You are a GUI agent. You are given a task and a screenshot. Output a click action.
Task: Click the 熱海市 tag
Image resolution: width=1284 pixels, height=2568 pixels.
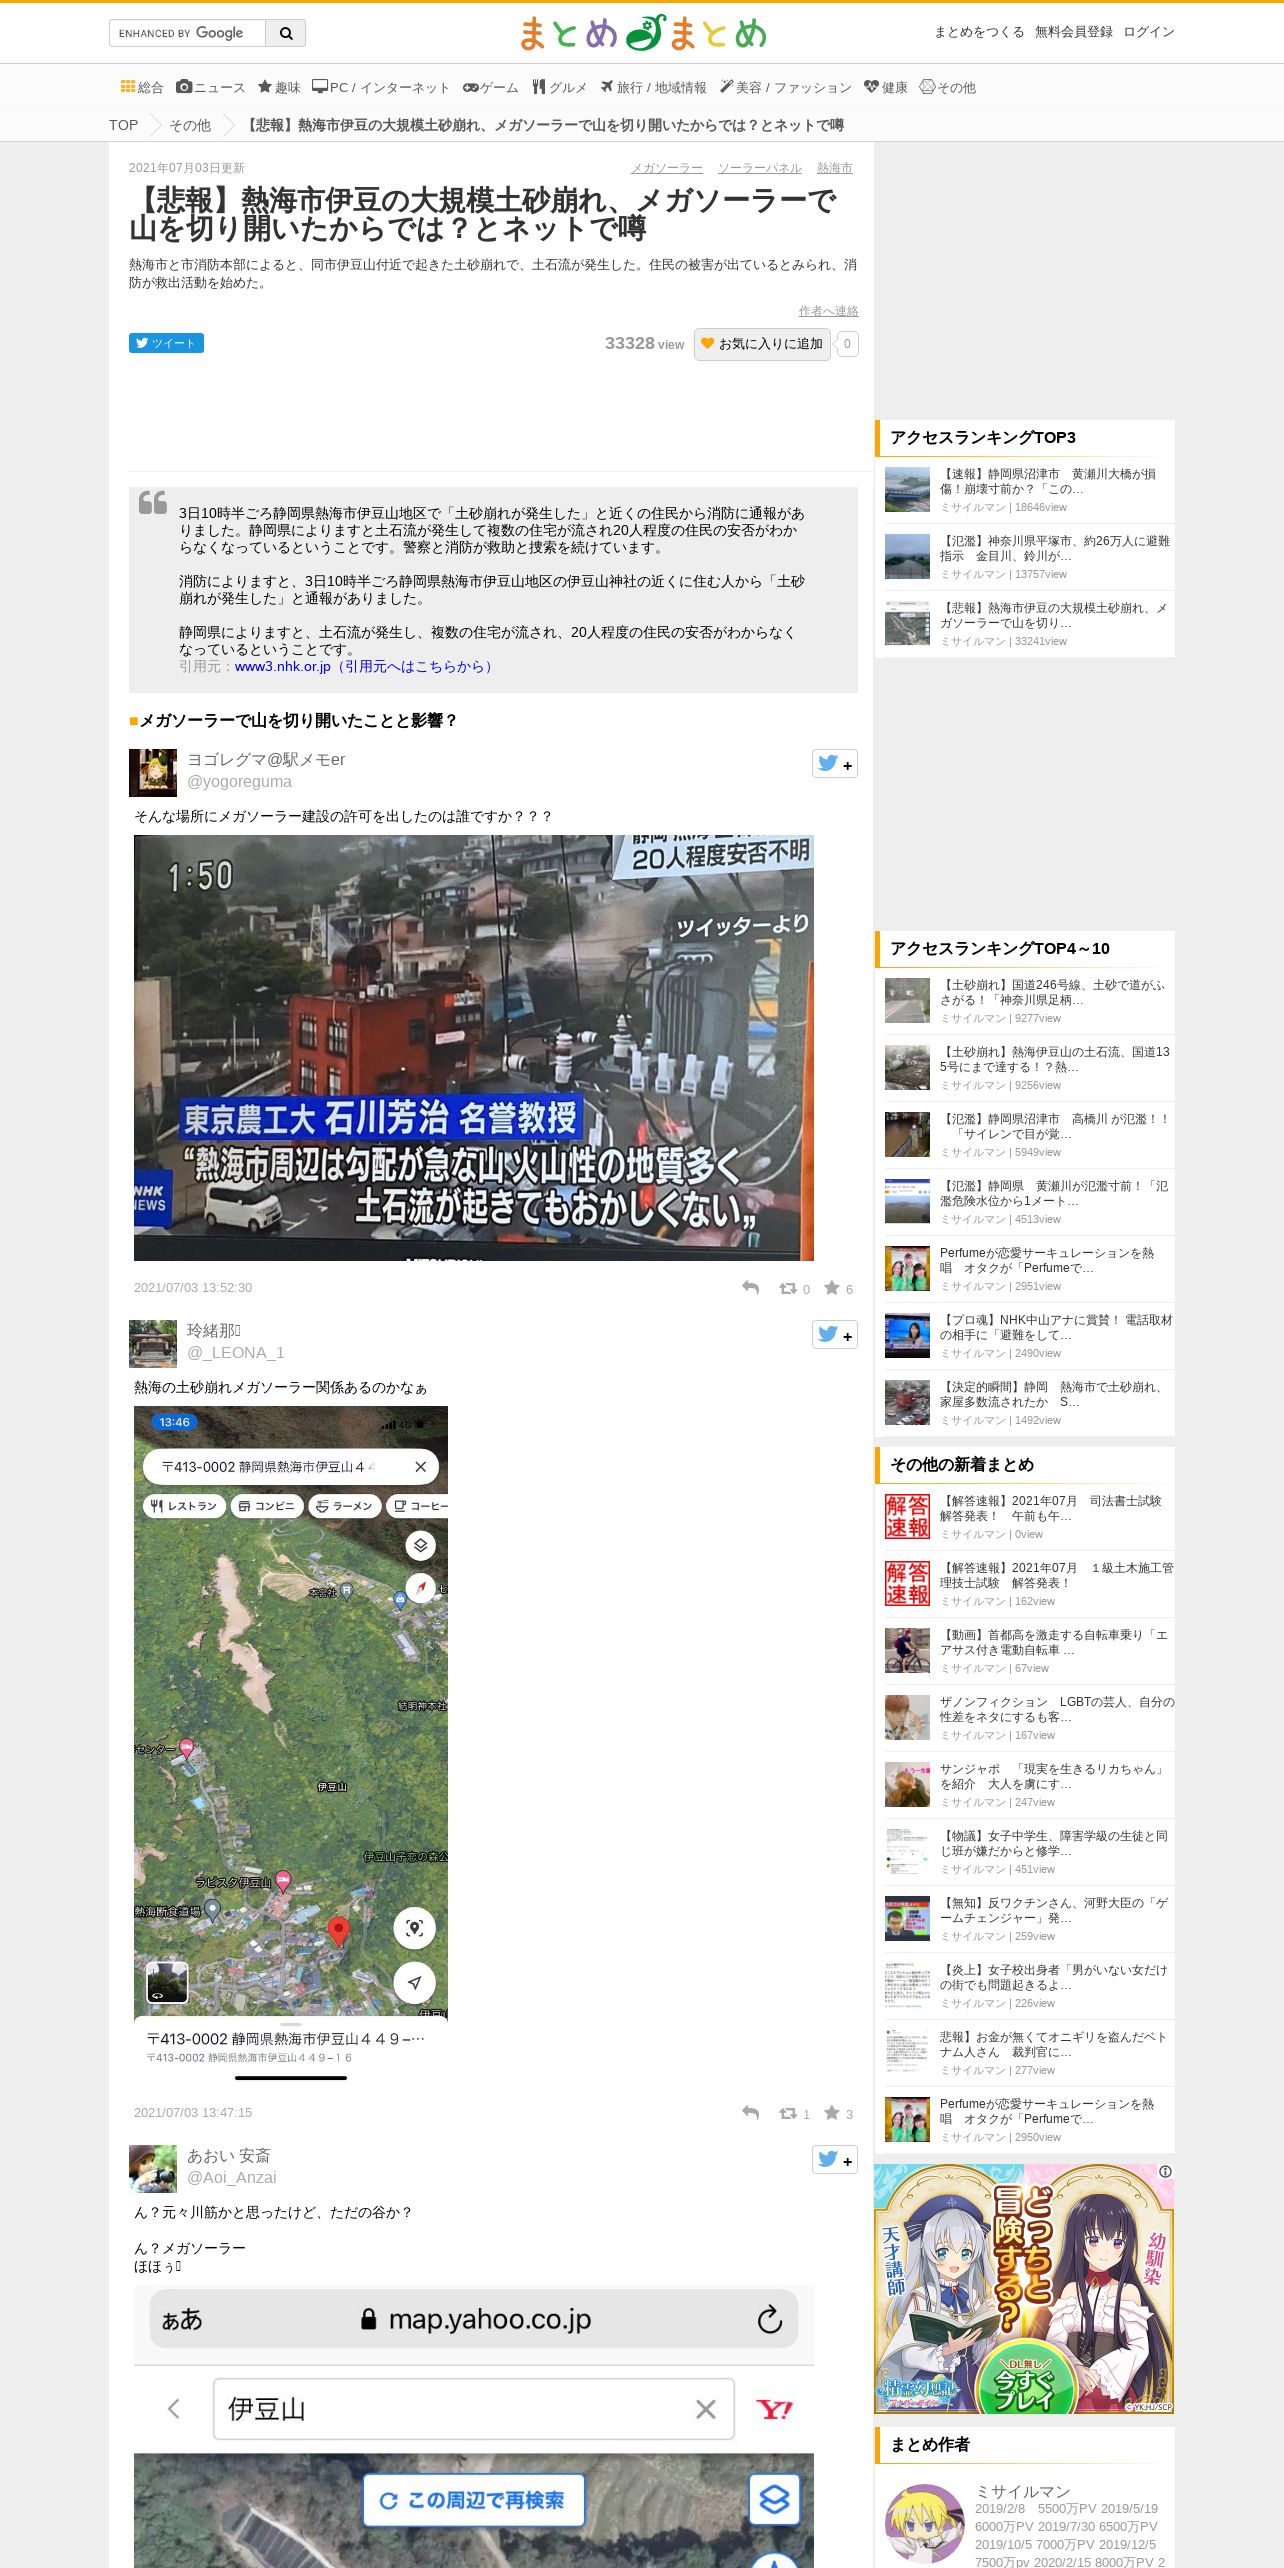pyautogui.click(x=835, y=168)
